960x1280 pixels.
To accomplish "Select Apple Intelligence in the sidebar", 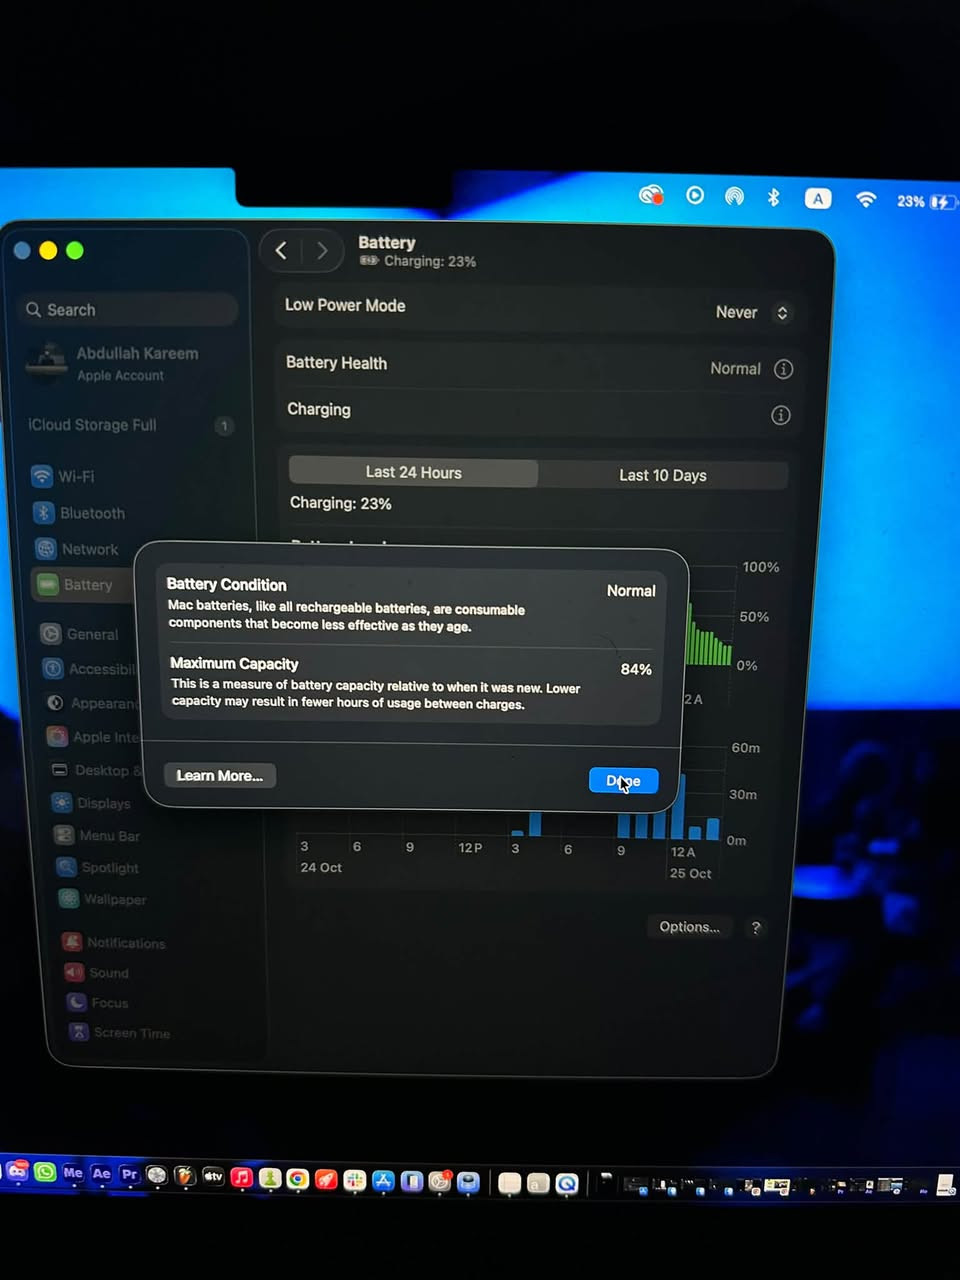I will click(93, 737).
